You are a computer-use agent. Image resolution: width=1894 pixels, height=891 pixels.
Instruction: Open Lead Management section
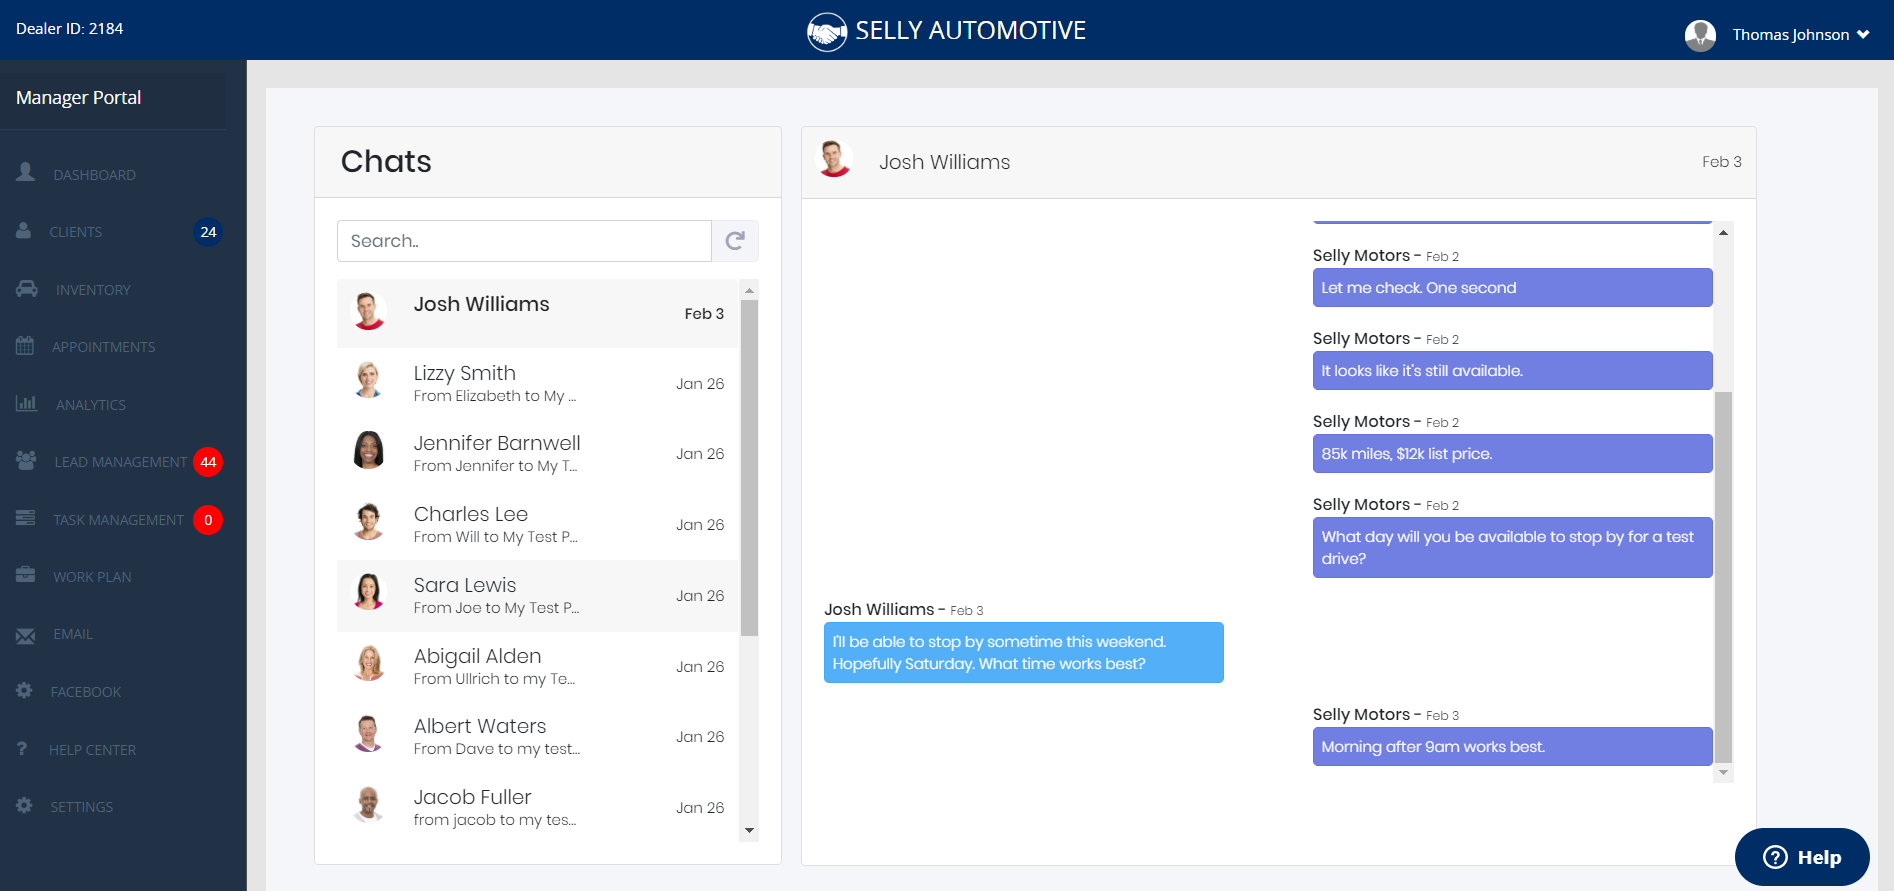click(x=121, y=462)
